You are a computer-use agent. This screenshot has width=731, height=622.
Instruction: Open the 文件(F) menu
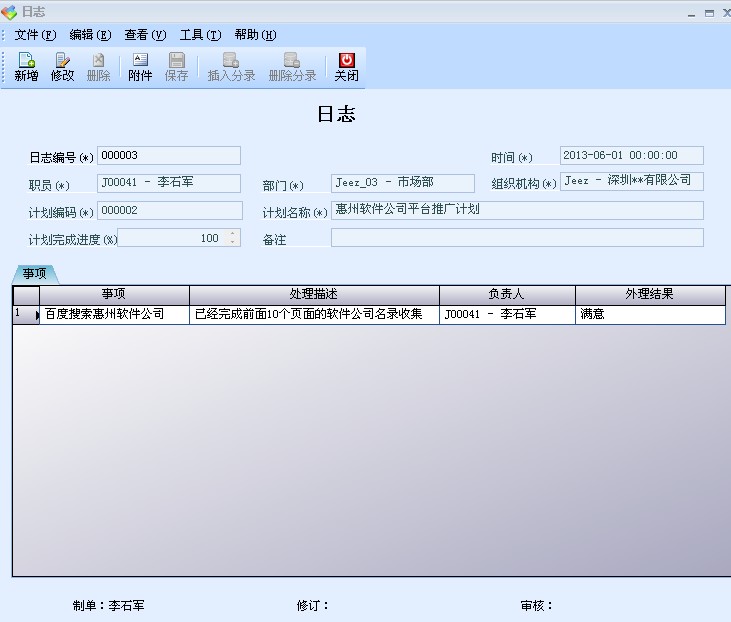point(35,35)
